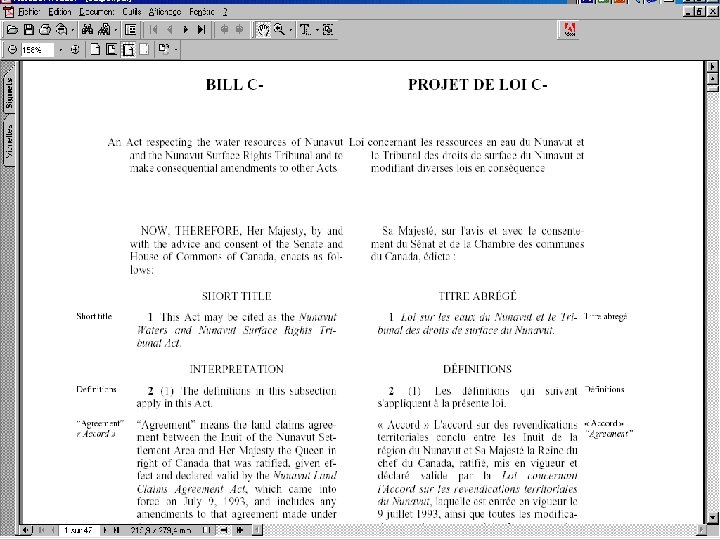Activate the Hand tool
The image size is (720, 540).
pos(263,30)
